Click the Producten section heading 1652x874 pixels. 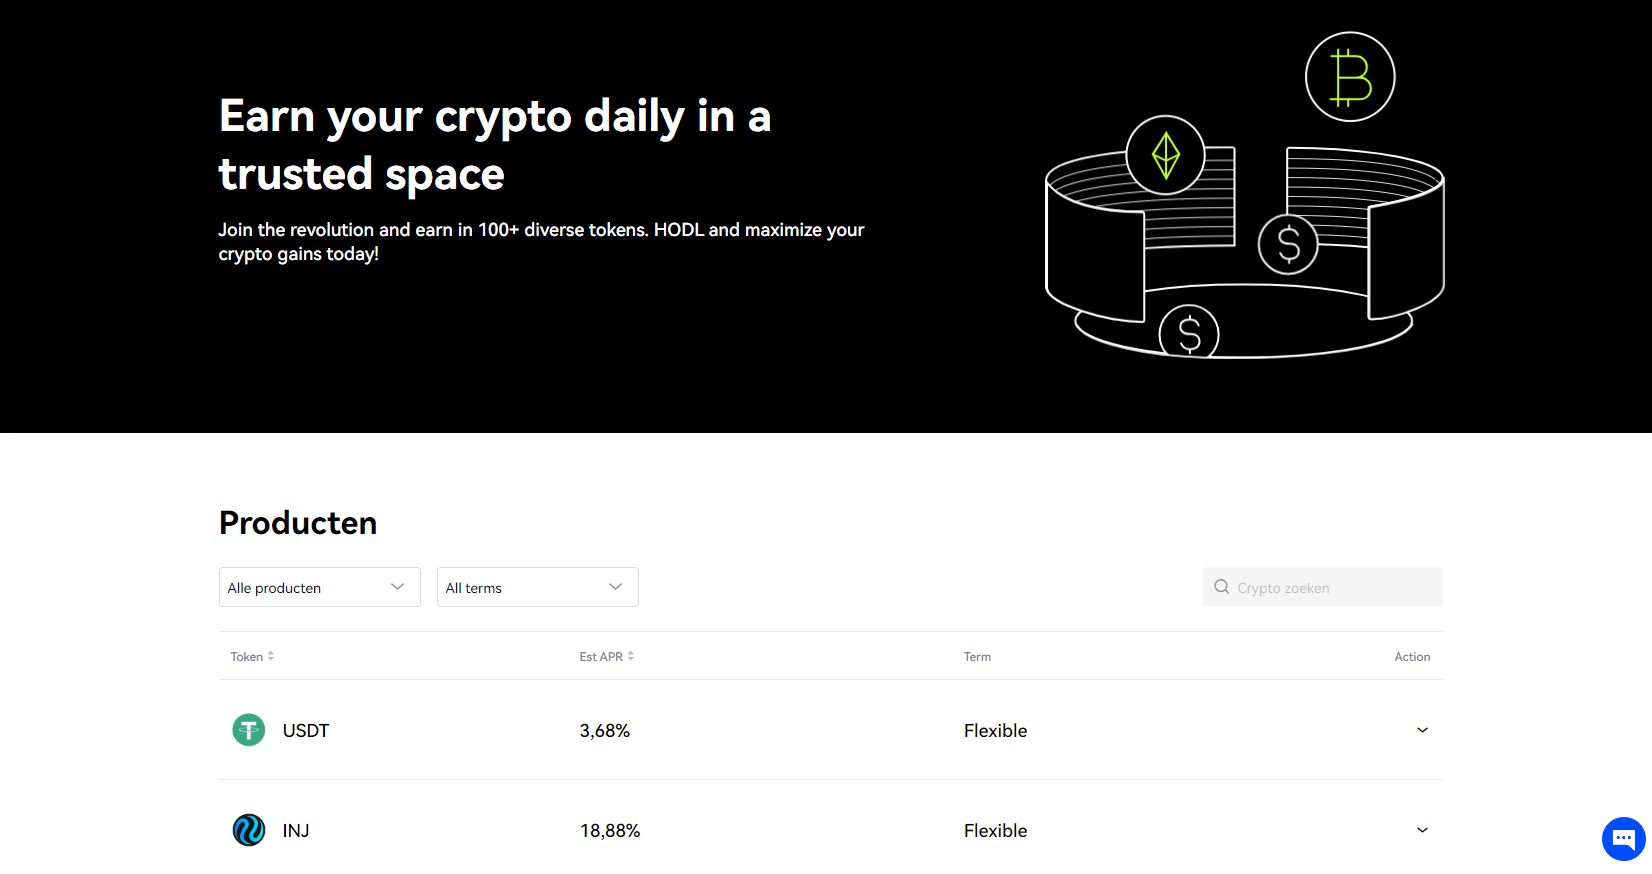click(x=298, y=523)
